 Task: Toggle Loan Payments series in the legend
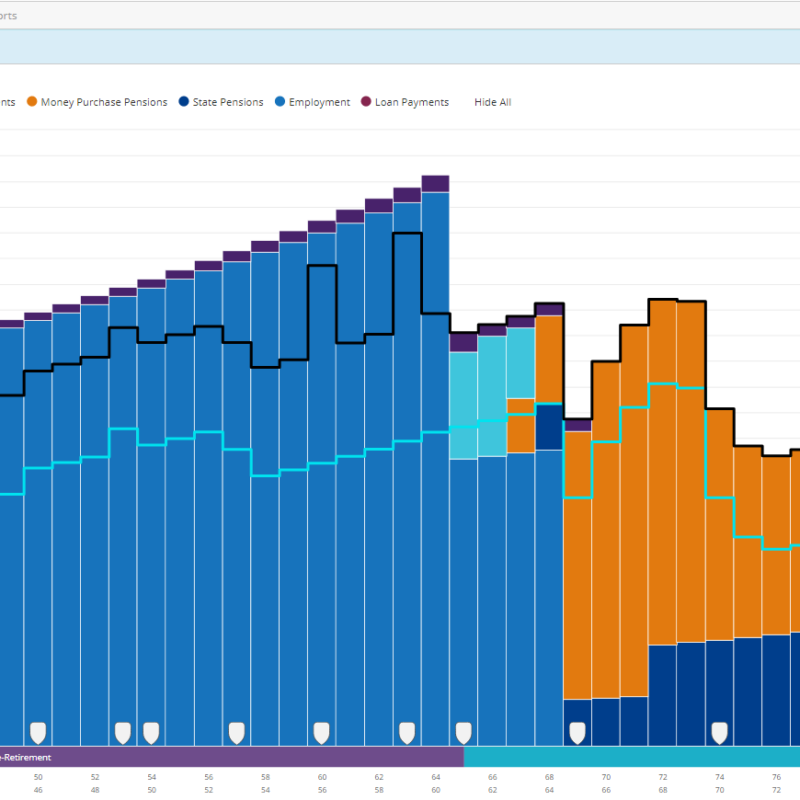pyautogui.click(x=411, y=102)
